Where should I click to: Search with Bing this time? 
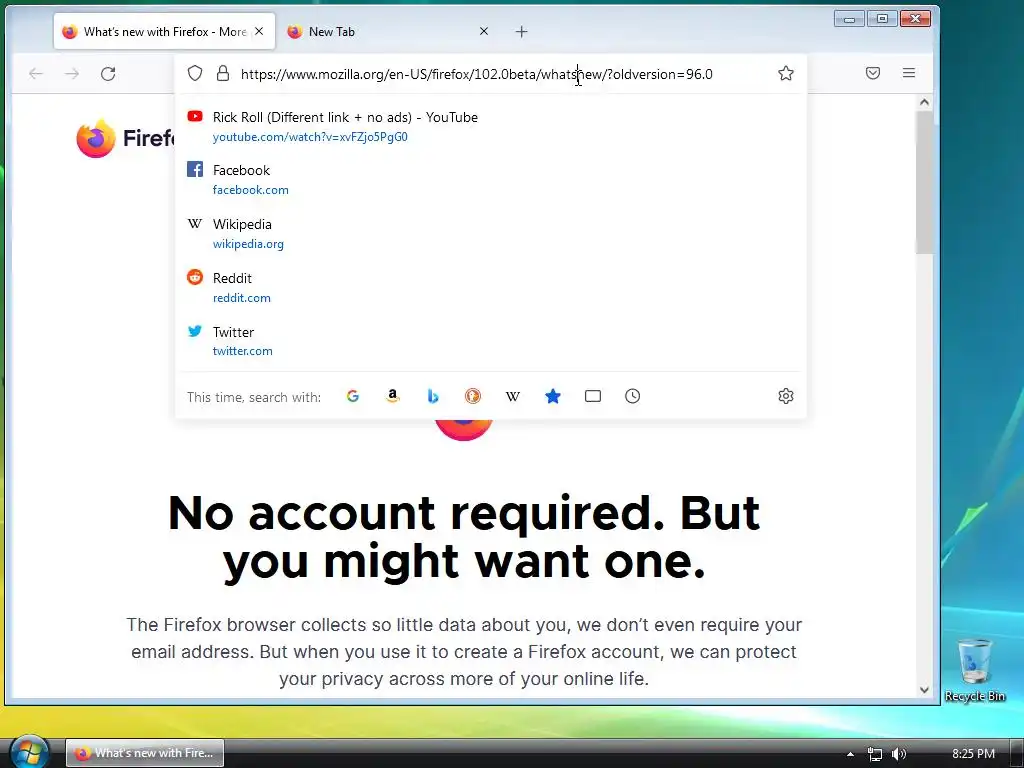coord(432,396)
